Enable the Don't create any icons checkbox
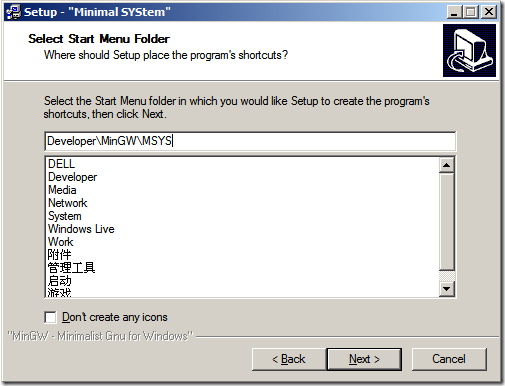Image resolution: width=505 pixels, height=386 pixels. coord(50,317)
